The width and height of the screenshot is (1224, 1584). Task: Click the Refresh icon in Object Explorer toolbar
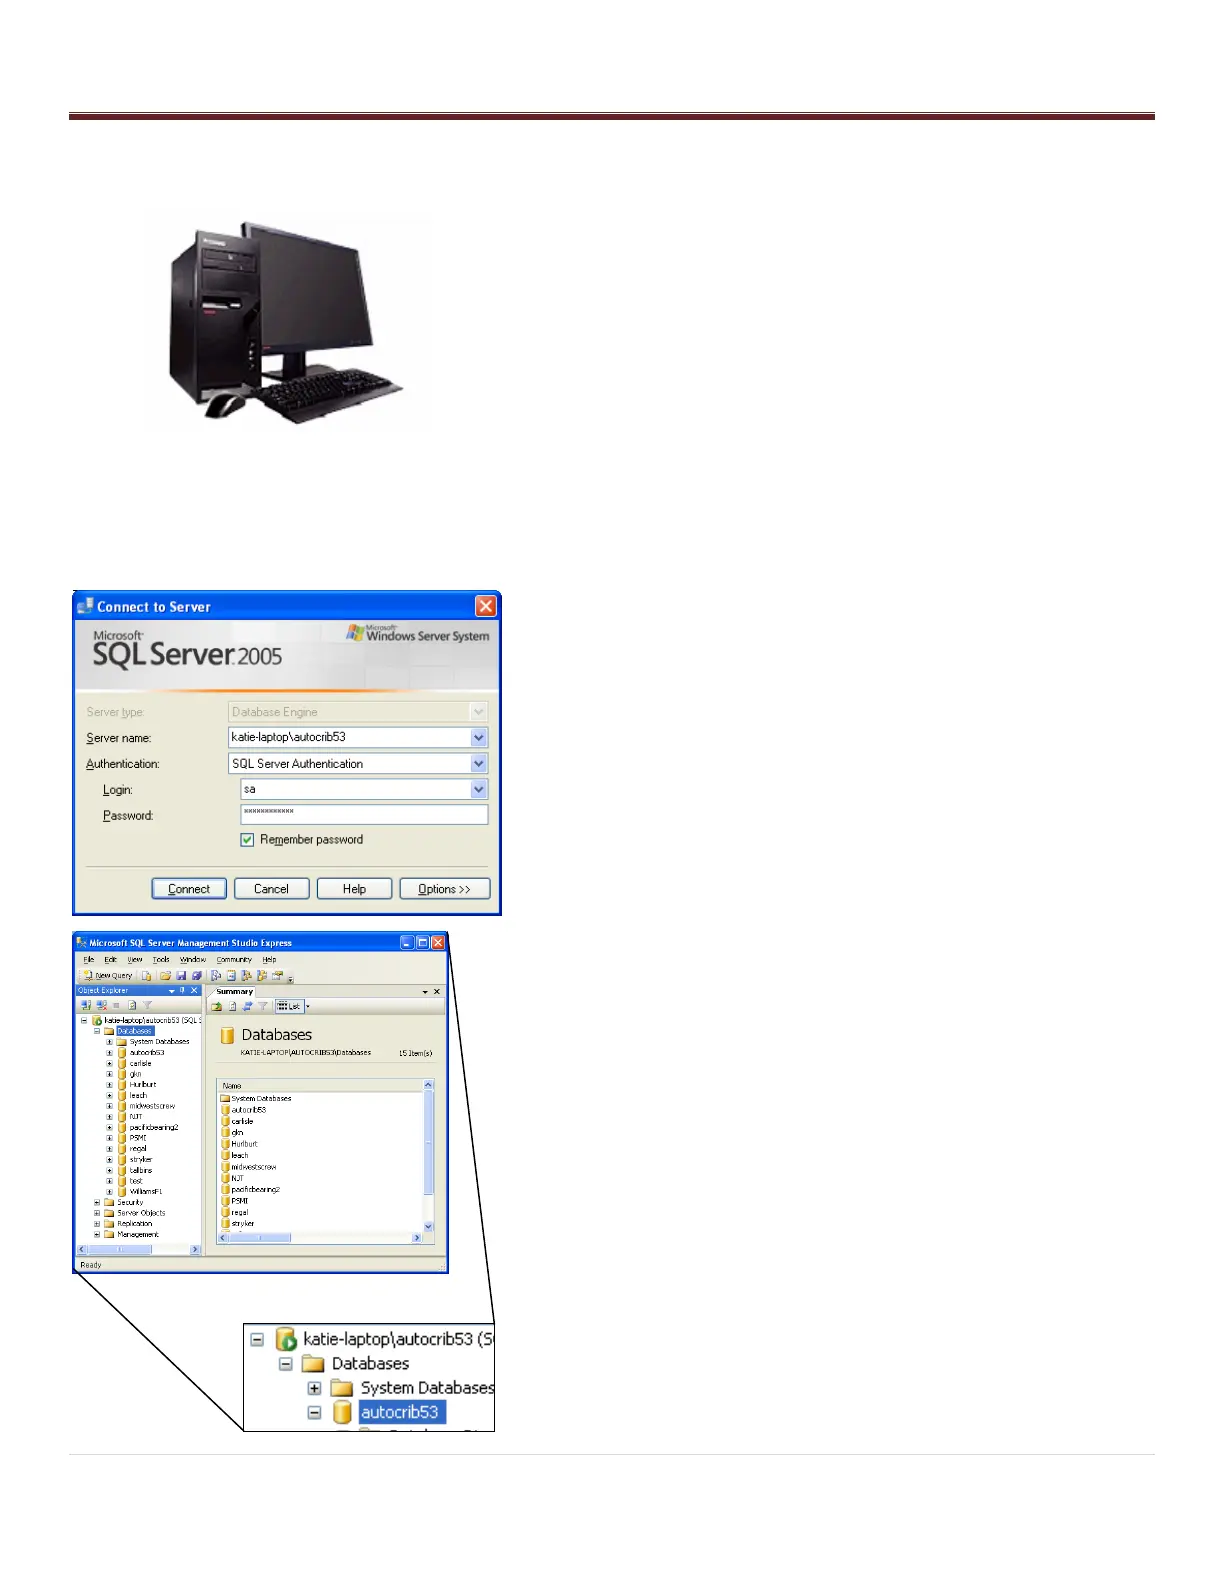tap(132, 1005)
